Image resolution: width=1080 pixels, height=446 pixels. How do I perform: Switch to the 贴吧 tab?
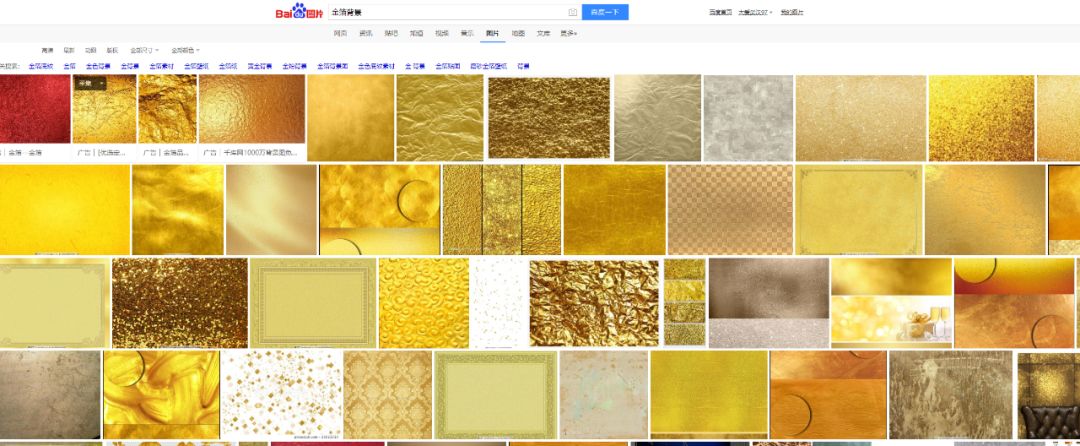click(x=391, y=33)
